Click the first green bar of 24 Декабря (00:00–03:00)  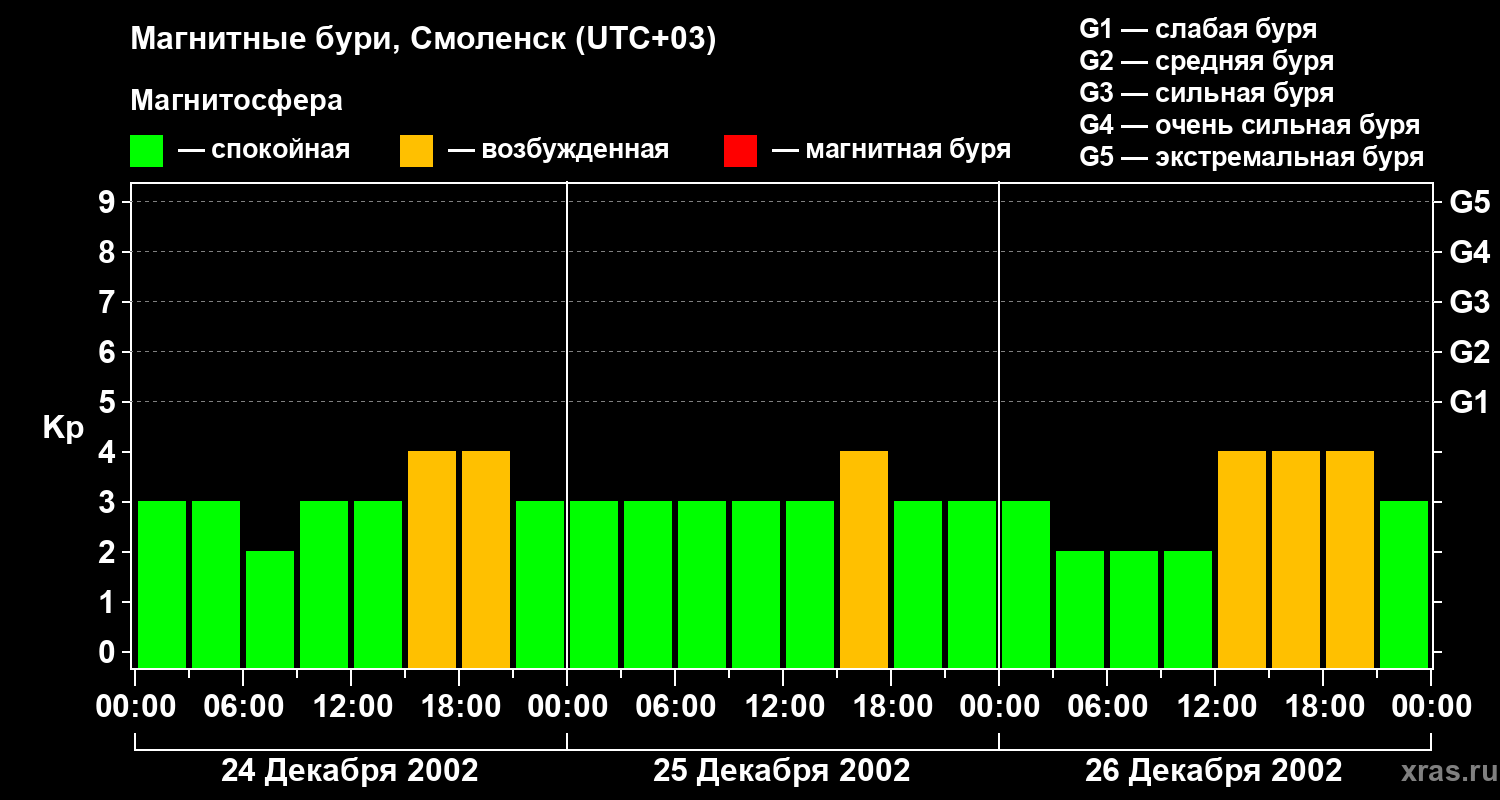pos(162,584)
